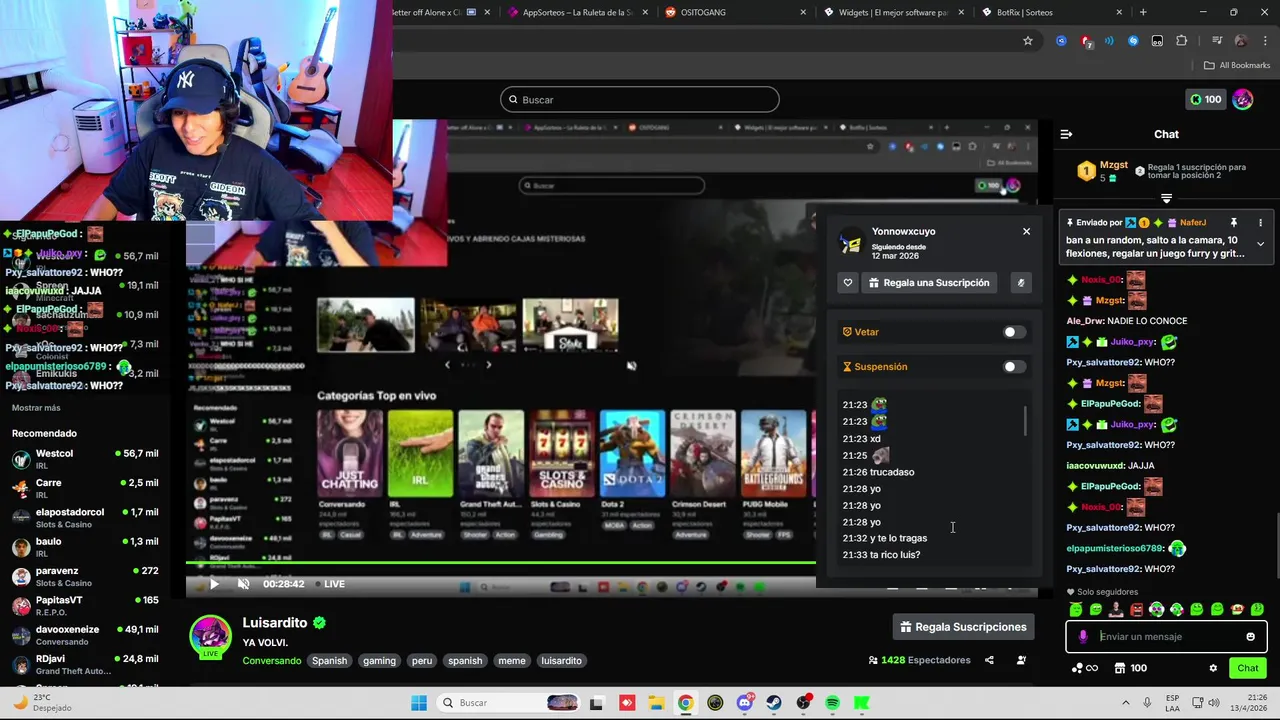Click Mostrar más in sidebar

coord(36,408)
